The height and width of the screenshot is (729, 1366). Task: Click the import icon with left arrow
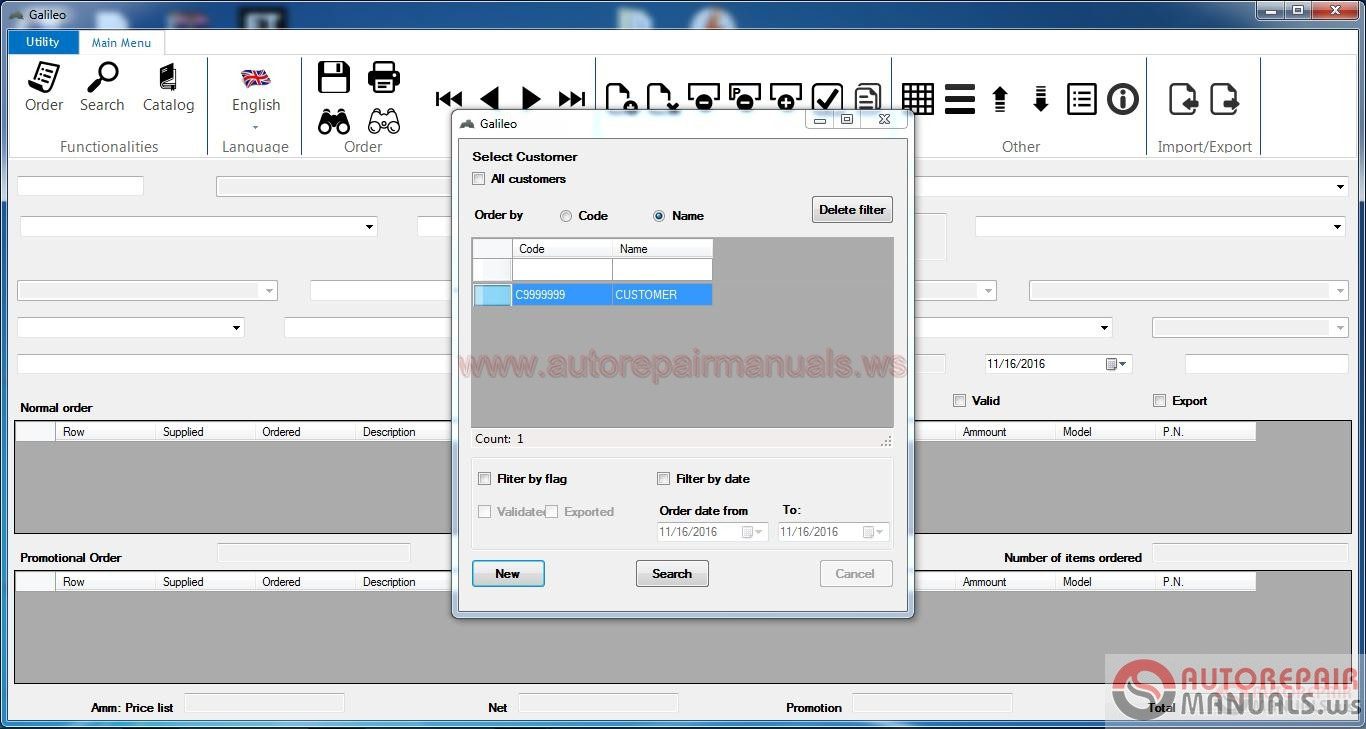(x=1184, y=99)
